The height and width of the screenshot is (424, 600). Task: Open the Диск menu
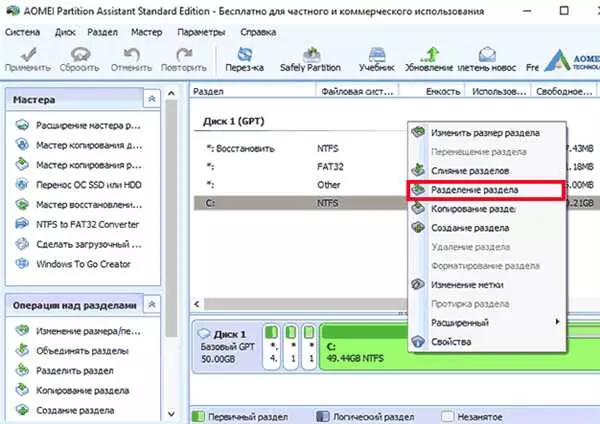[65, 32]
